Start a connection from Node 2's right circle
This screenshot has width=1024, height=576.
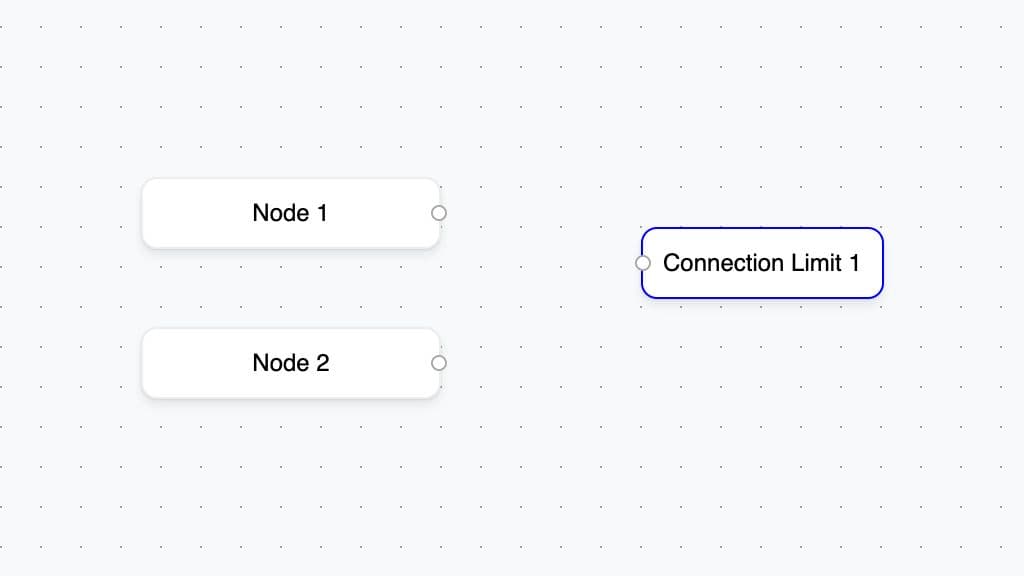point(439,363)
